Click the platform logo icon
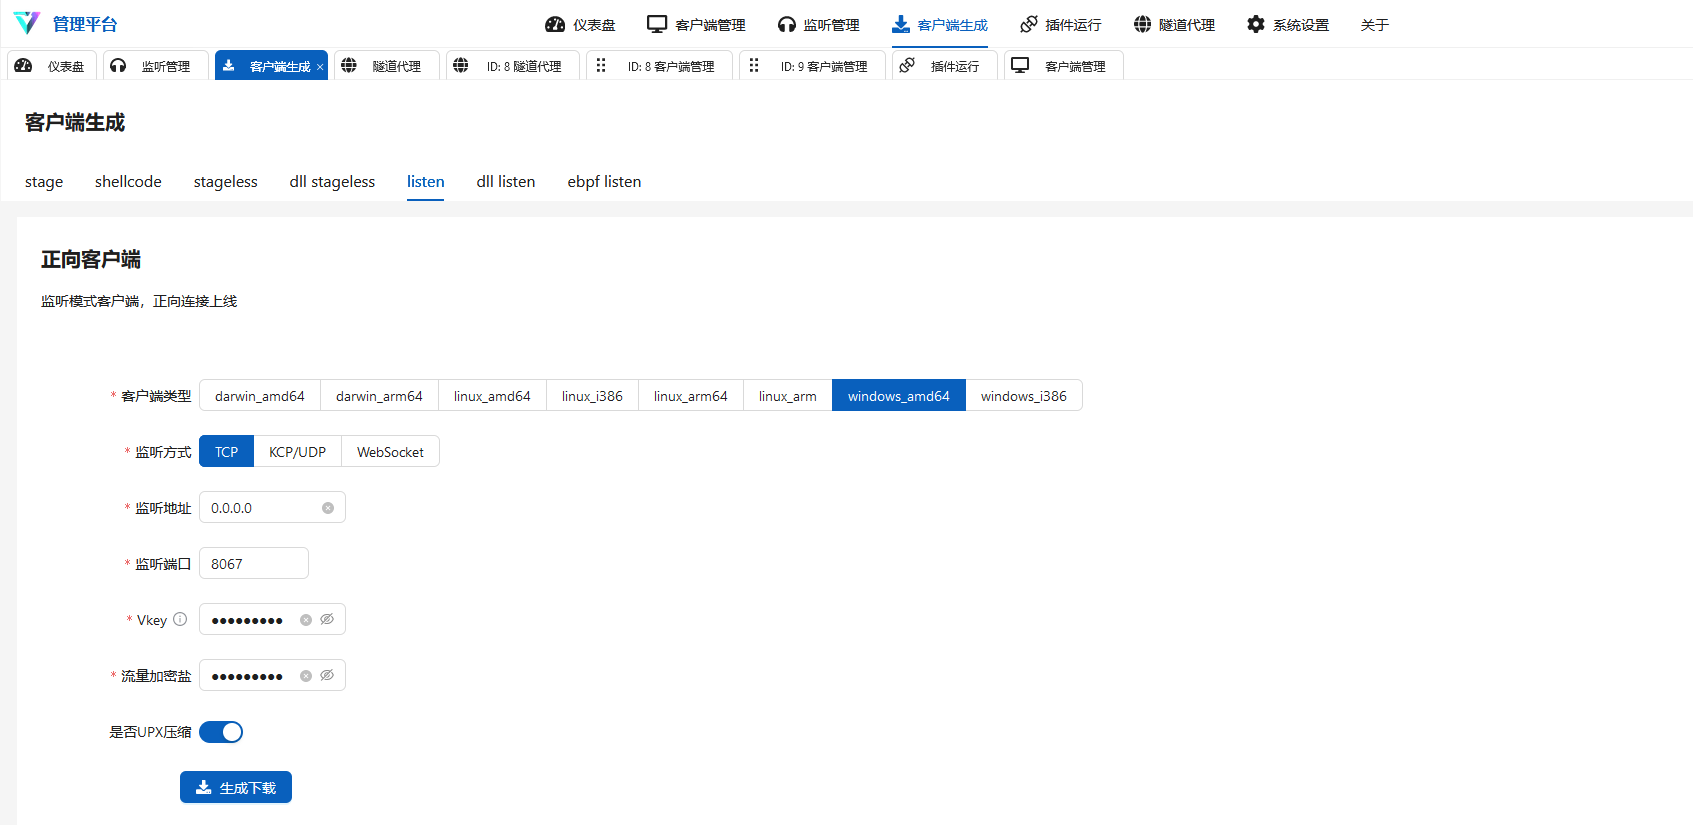Viewport: 1693px width, 825px height. pos(27,23)
